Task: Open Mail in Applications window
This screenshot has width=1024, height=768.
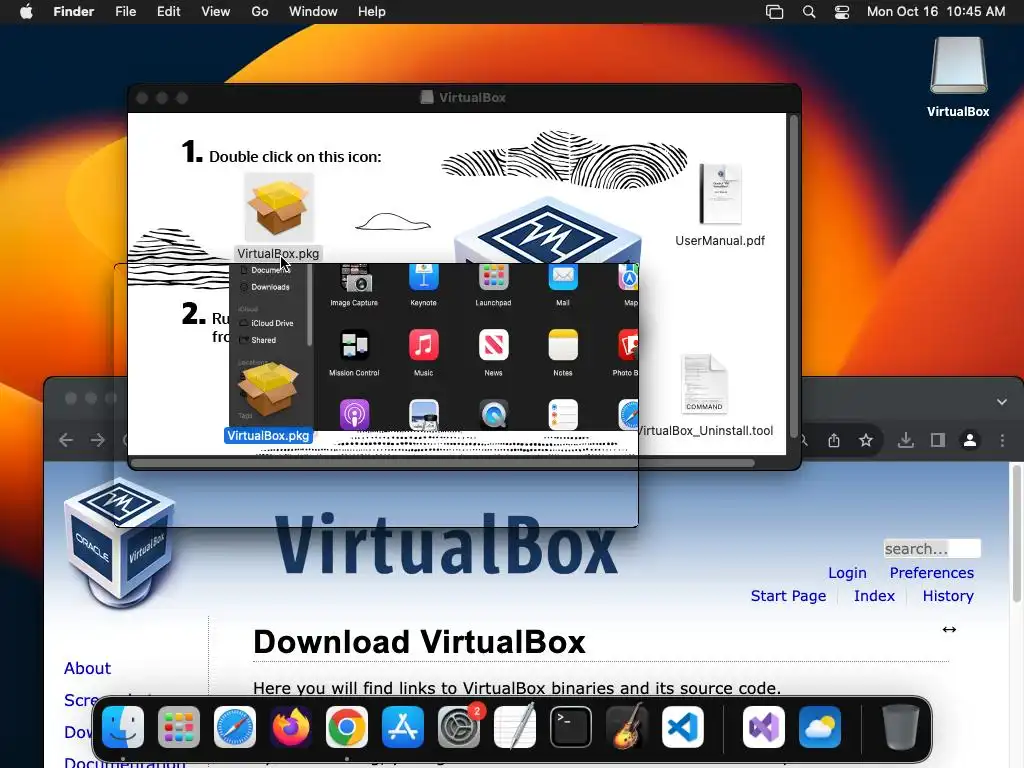Action: tap(563, 278)
